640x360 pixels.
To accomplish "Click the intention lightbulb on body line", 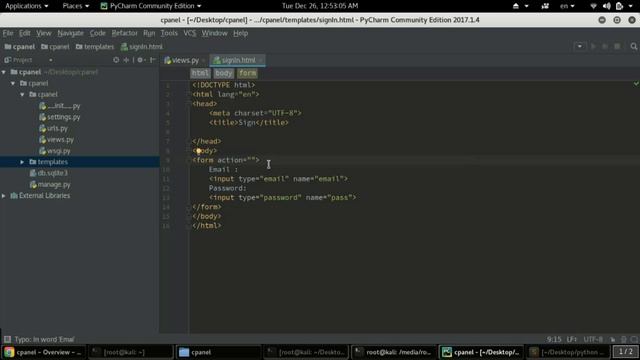I will [198, 151].
